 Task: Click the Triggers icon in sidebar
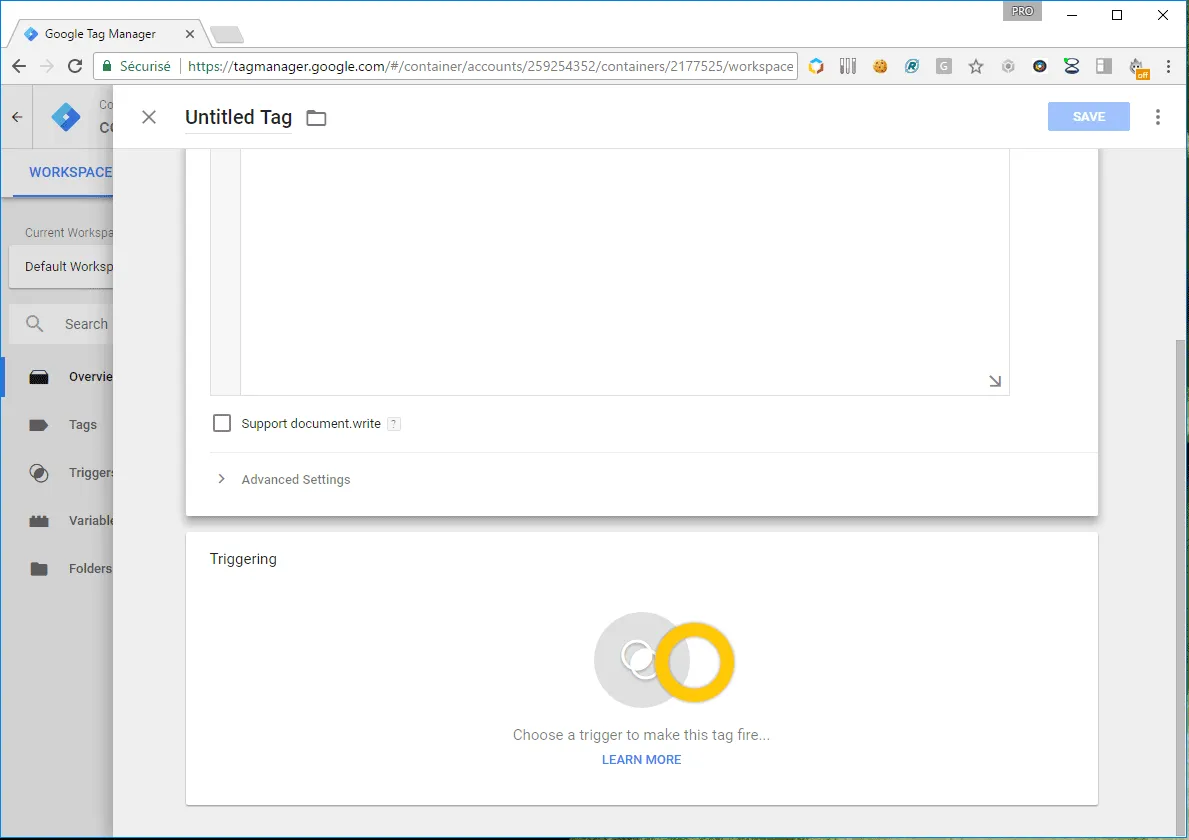click(39, 473)
